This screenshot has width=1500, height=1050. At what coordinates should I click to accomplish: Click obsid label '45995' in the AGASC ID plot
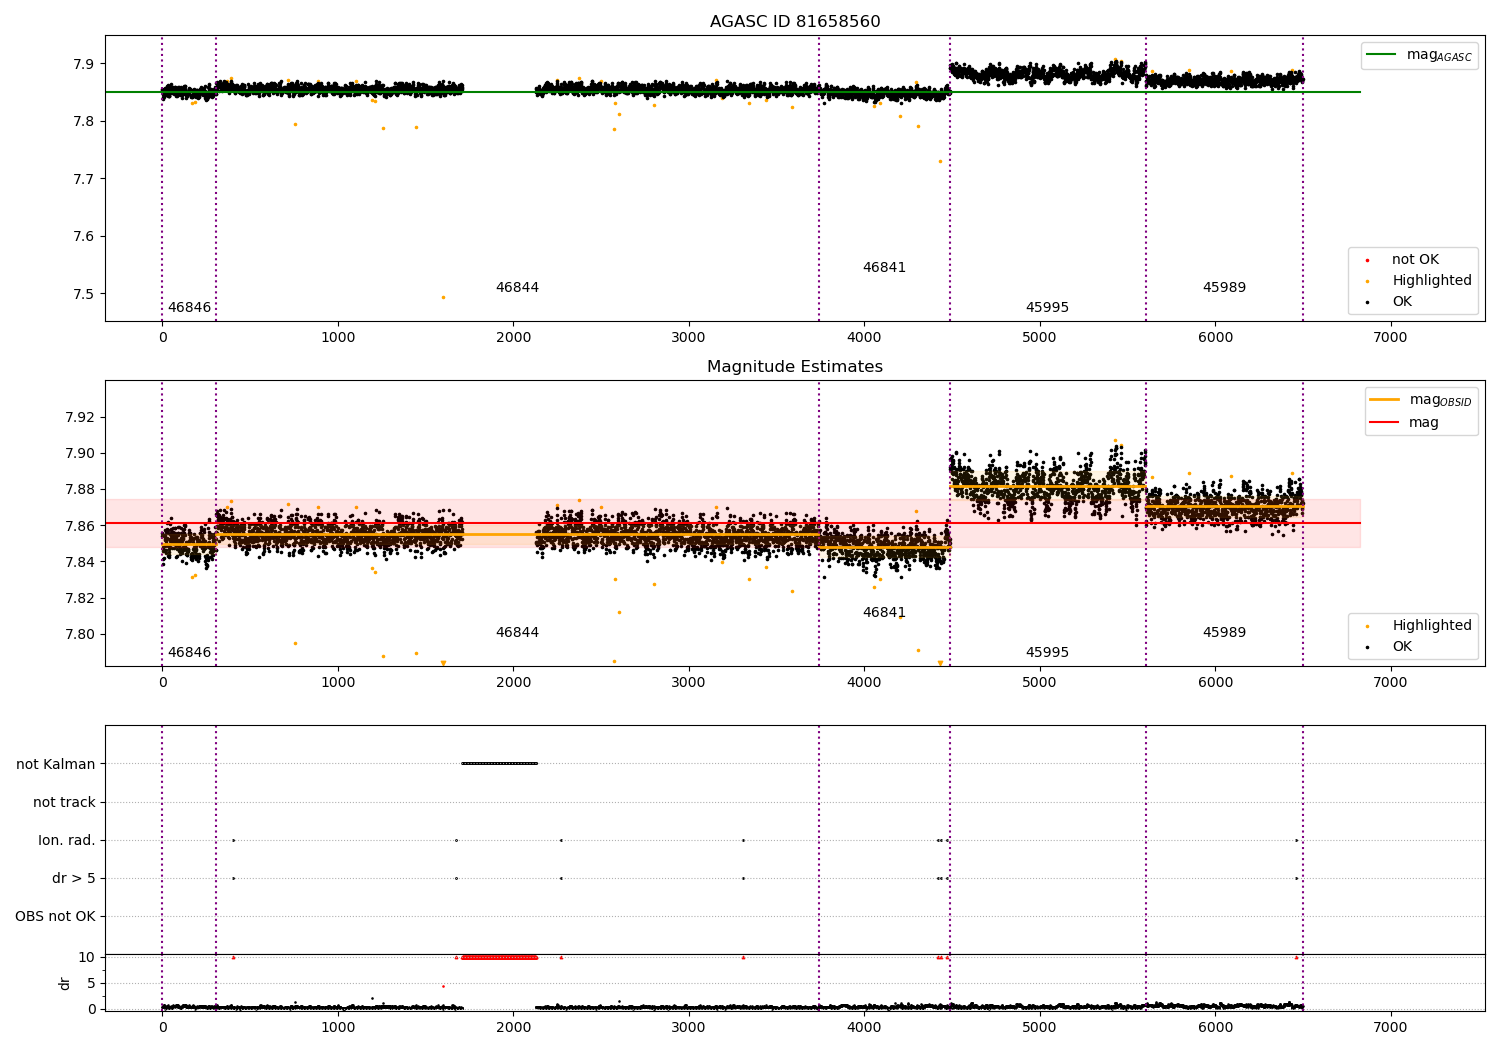coord(1047,308)
